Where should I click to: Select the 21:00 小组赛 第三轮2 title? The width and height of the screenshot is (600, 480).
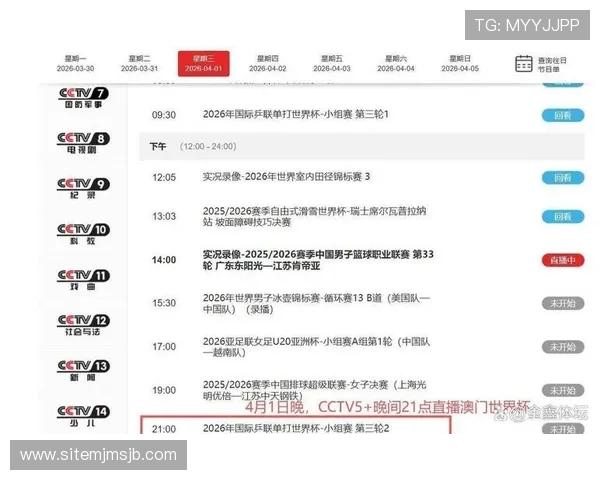click(x=296, y=428)
